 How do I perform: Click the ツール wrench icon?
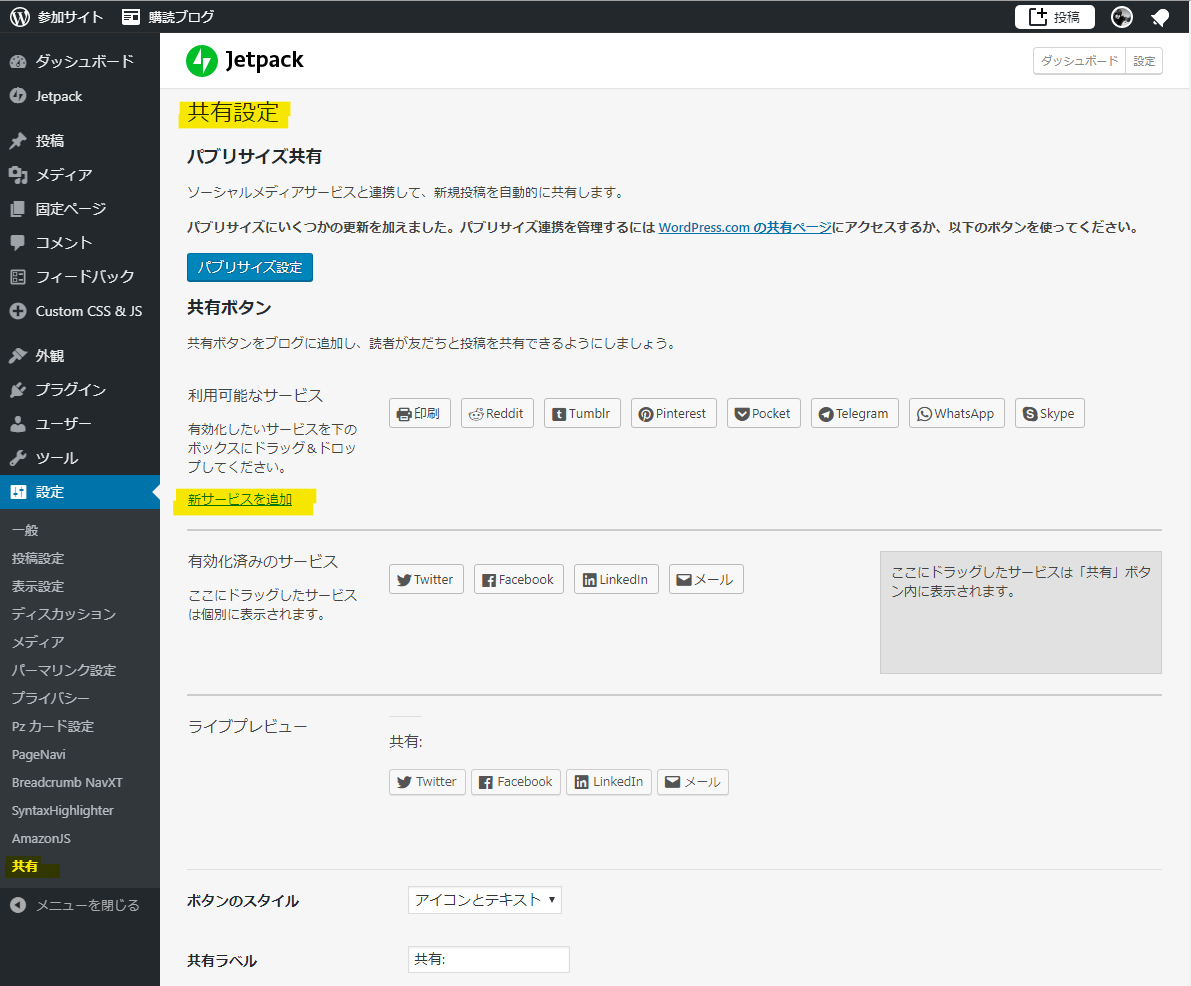(x=18, y=458)
